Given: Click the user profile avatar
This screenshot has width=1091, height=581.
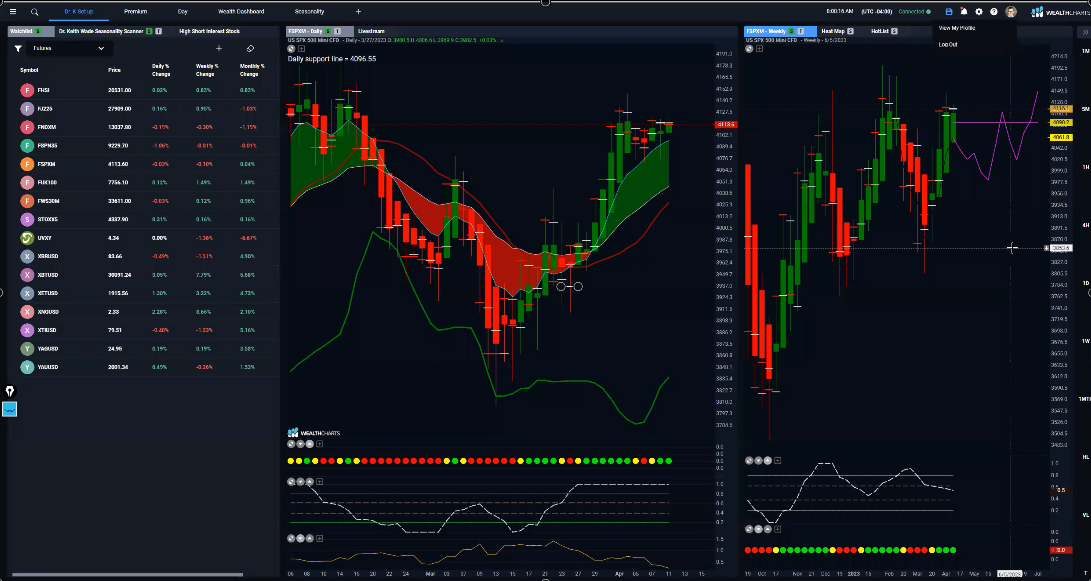Looking at the screenshot, I should click(x=1011, y=12).
